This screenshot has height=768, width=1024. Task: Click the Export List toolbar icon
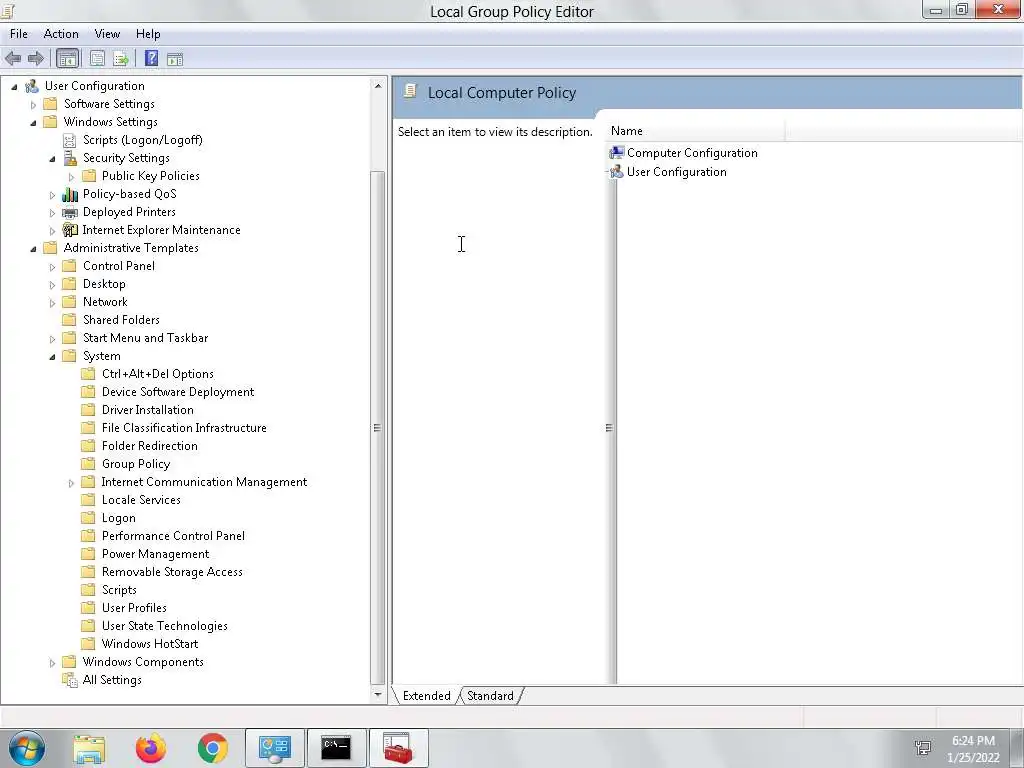tap(120, 59)
